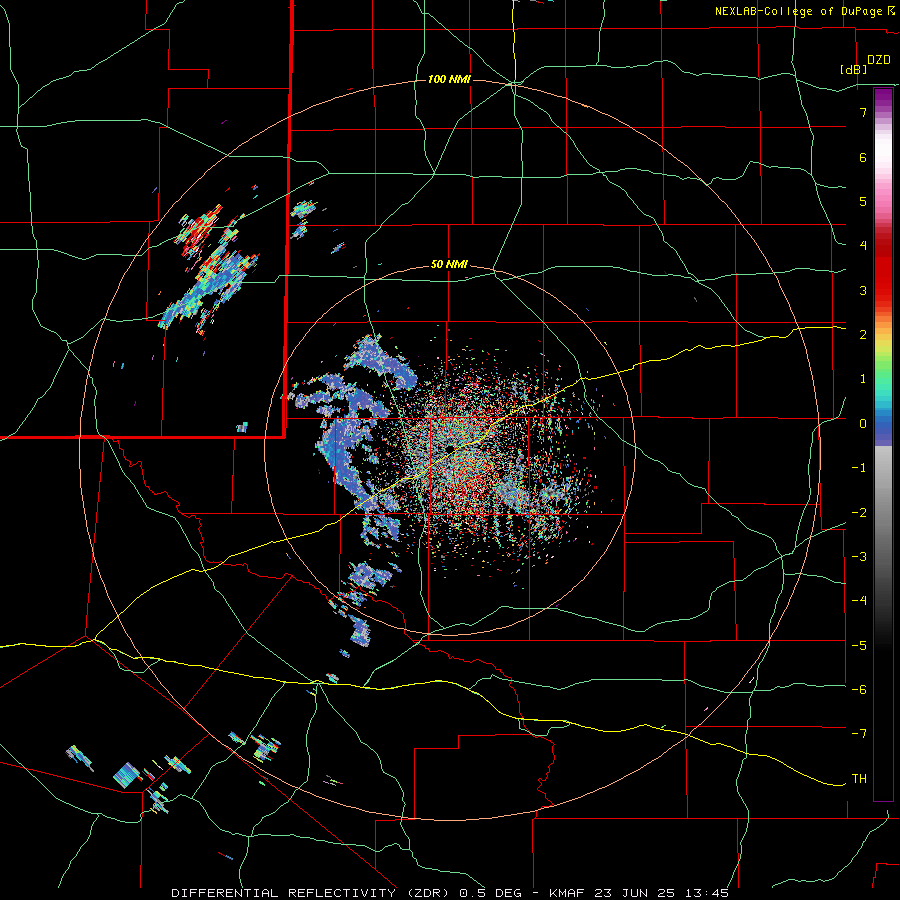Click the "-6" value on color scale
This screenshot has height=900, width=900.
pos(859,690)
